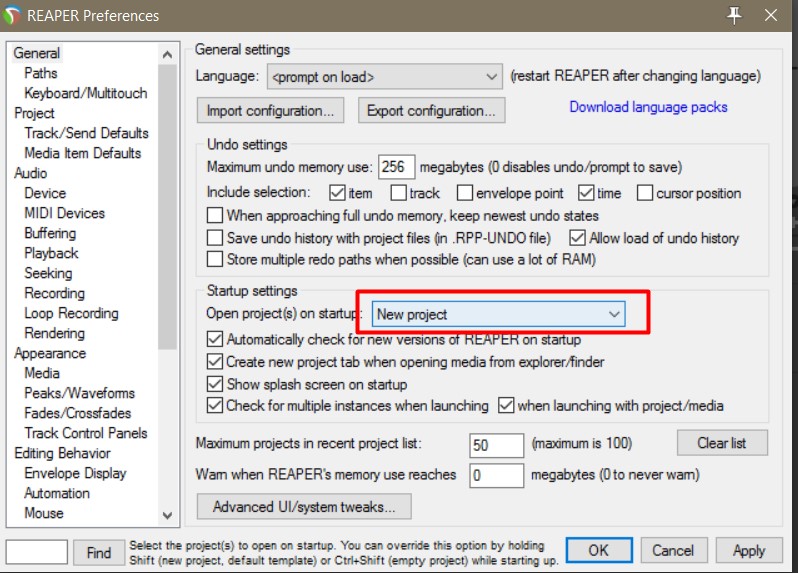Toggle Show splash screen on startup
Viewport: 798px width, 573px height.
click(x=215, y=384)
